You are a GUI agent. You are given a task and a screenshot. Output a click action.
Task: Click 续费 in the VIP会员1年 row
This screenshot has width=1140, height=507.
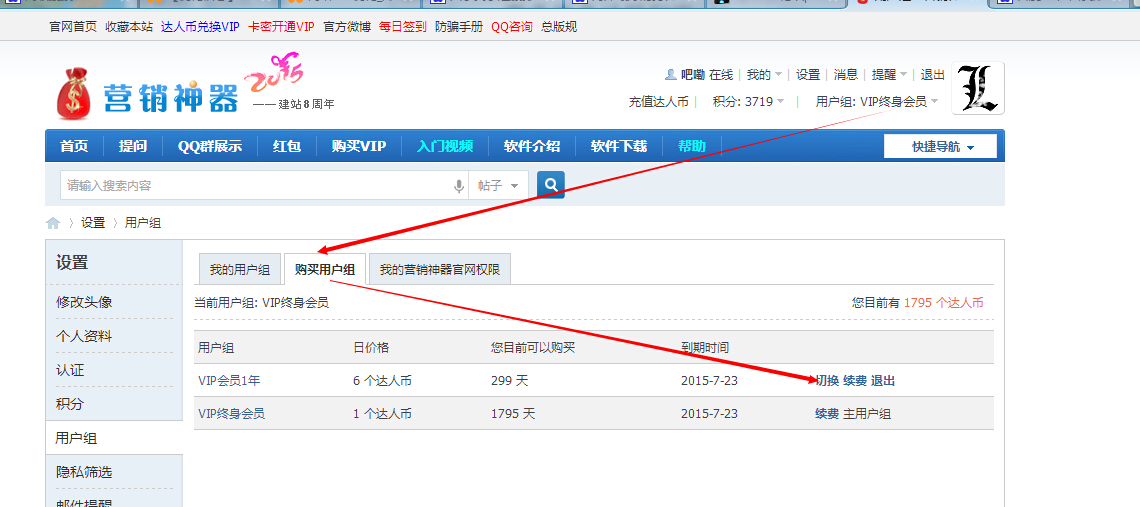click(855, 380)
